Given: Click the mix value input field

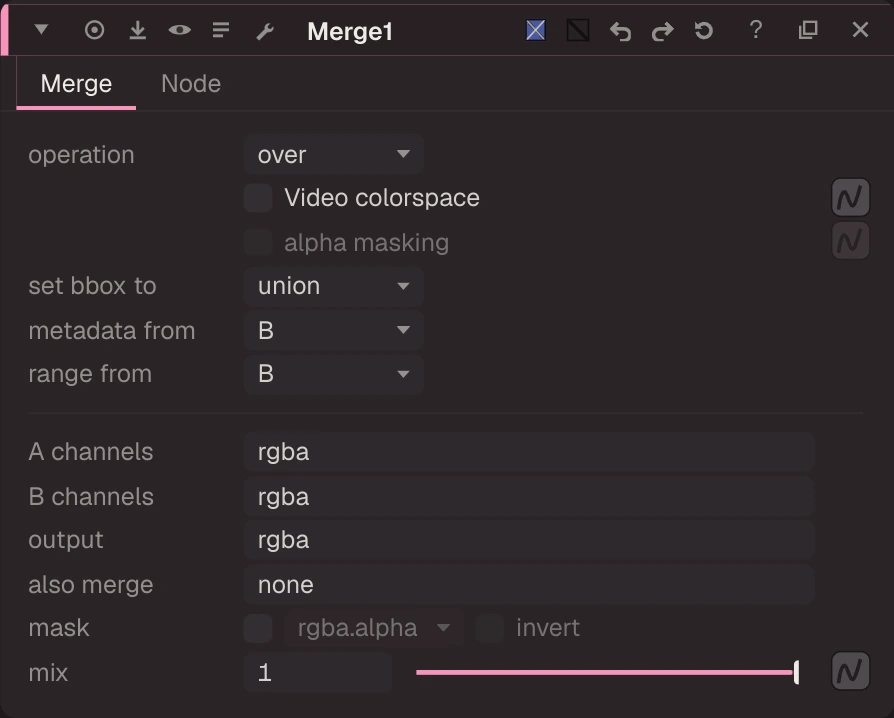Looking at the screenshot, I should click(x=318, y=673).
